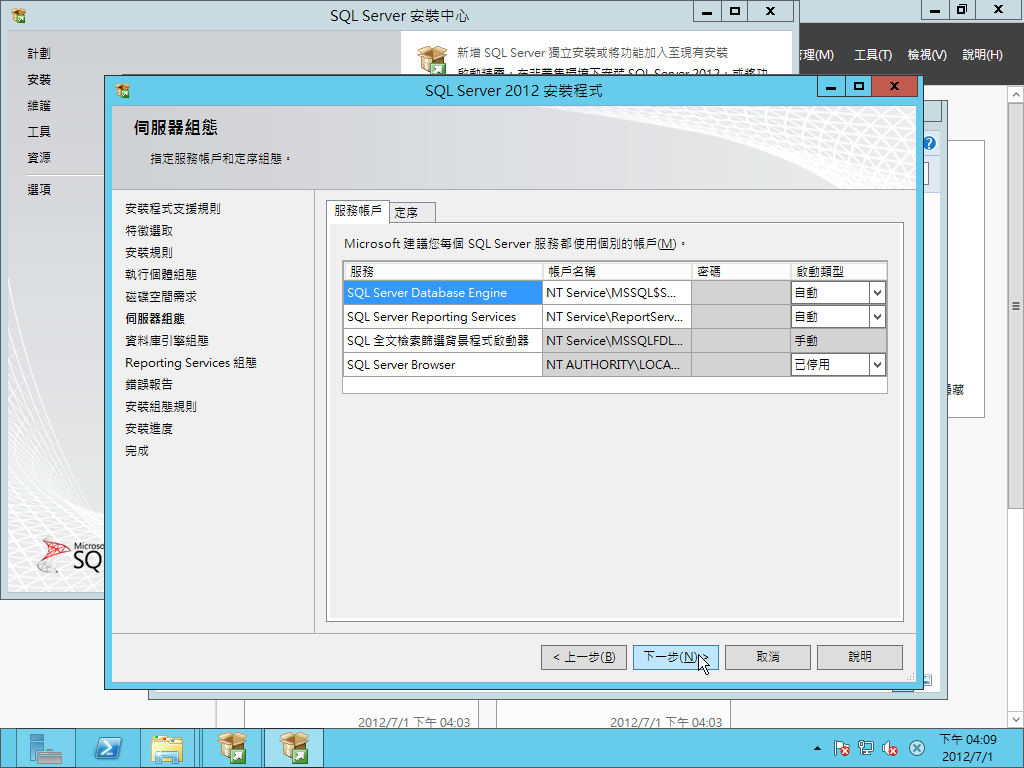Viewport: 1024px width, 768px height.
Task: Click 安裝規則 step in sidebar
Action: pos(149,253)
